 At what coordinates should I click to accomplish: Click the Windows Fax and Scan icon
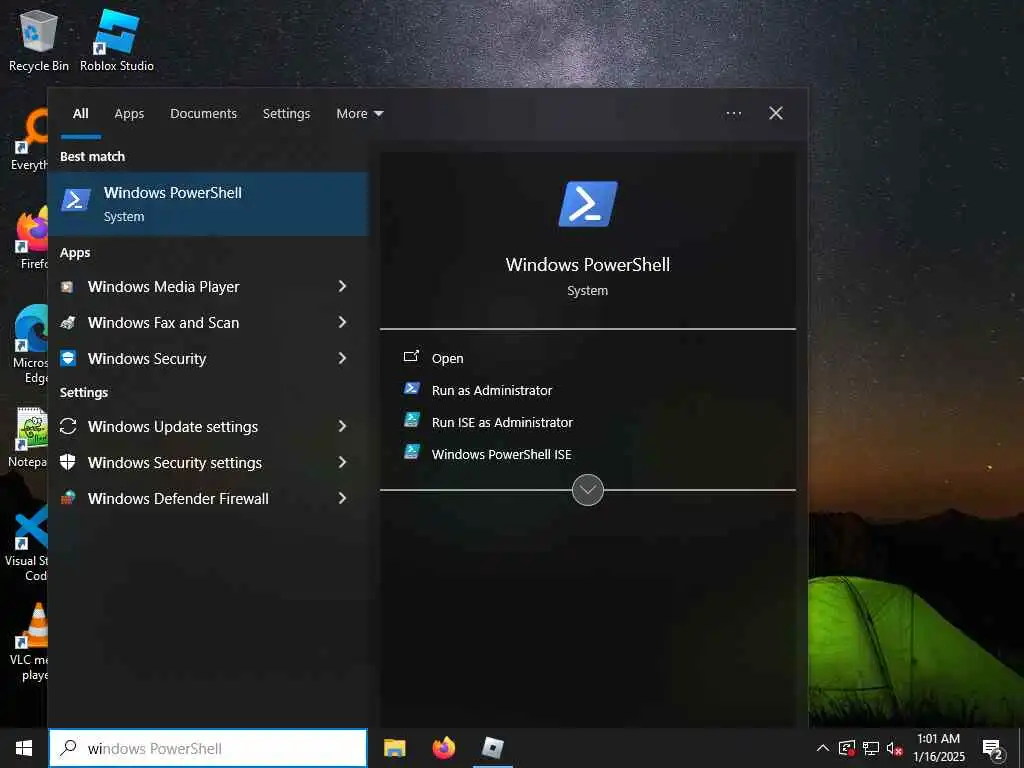coord(67,323)
